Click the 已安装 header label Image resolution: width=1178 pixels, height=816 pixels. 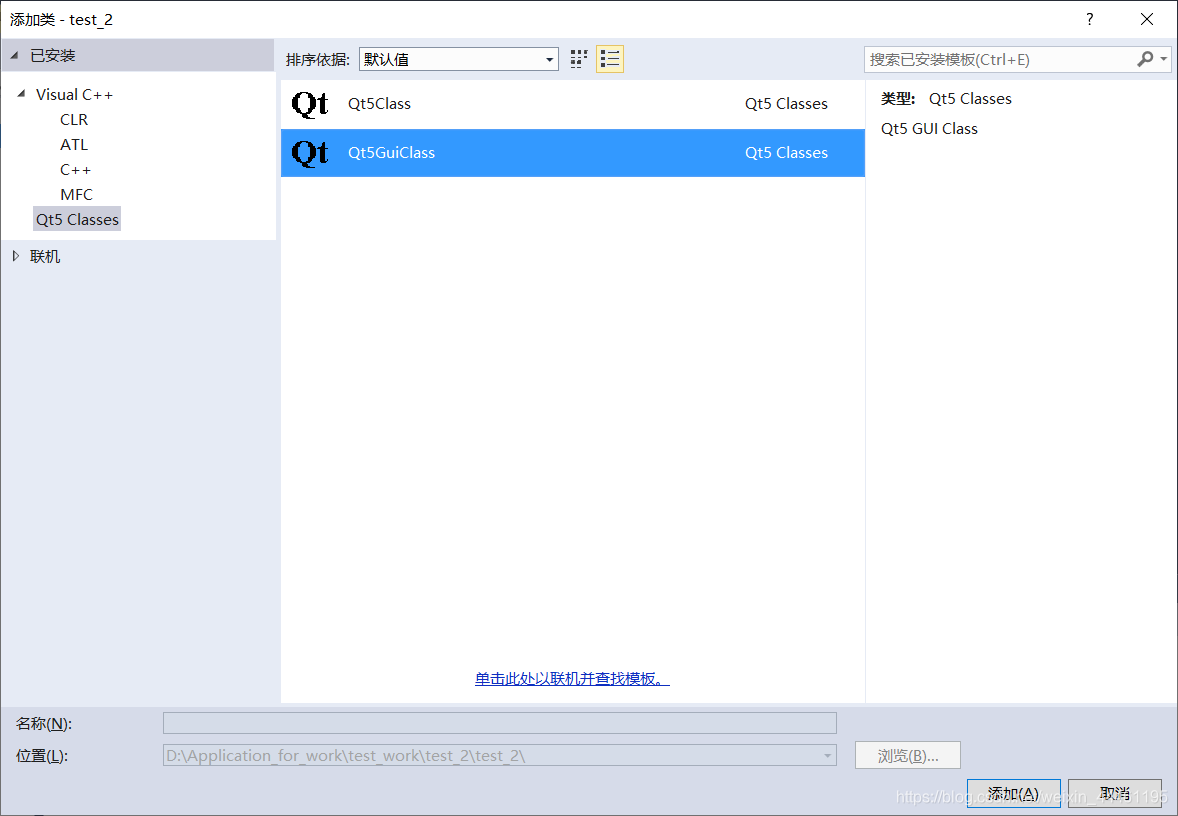tap(53, 56)
